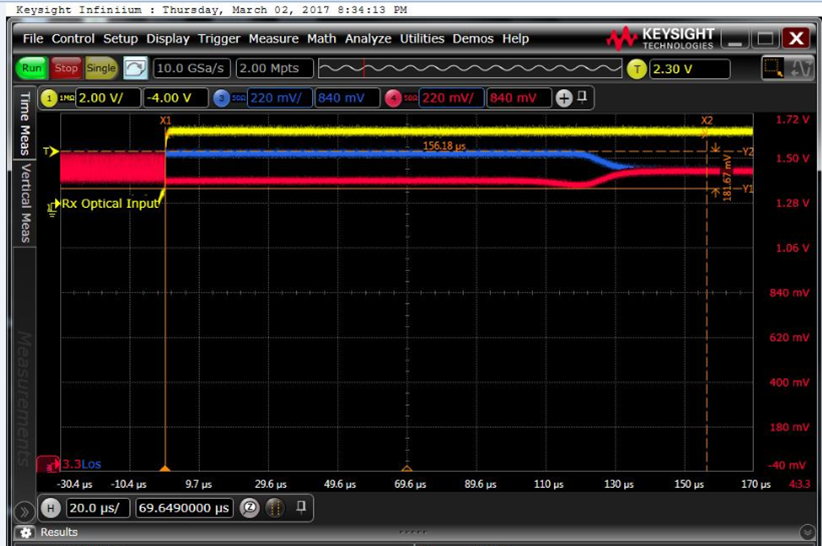This screenshot has height=546, width=822.
Task: Click channel 3 scale 220 mV/
Action: coord(279,98)
